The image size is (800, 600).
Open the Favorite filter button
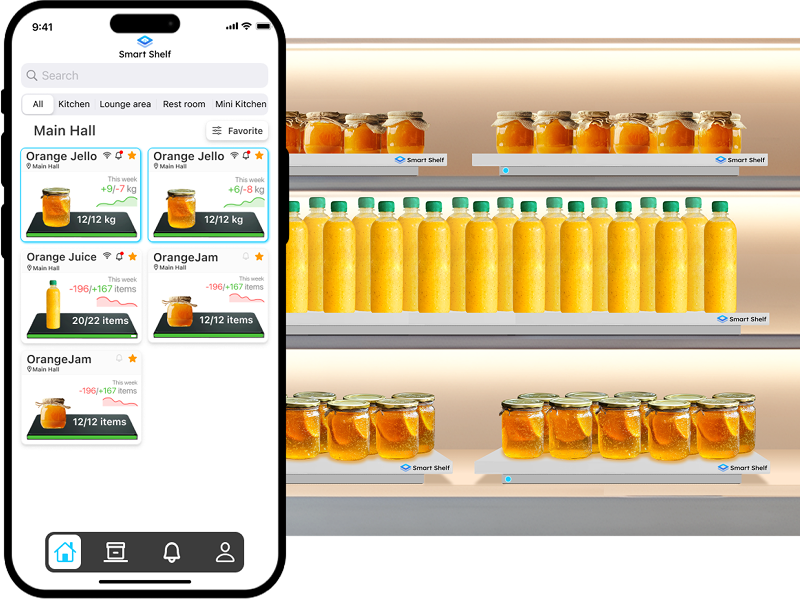[237, 131]
